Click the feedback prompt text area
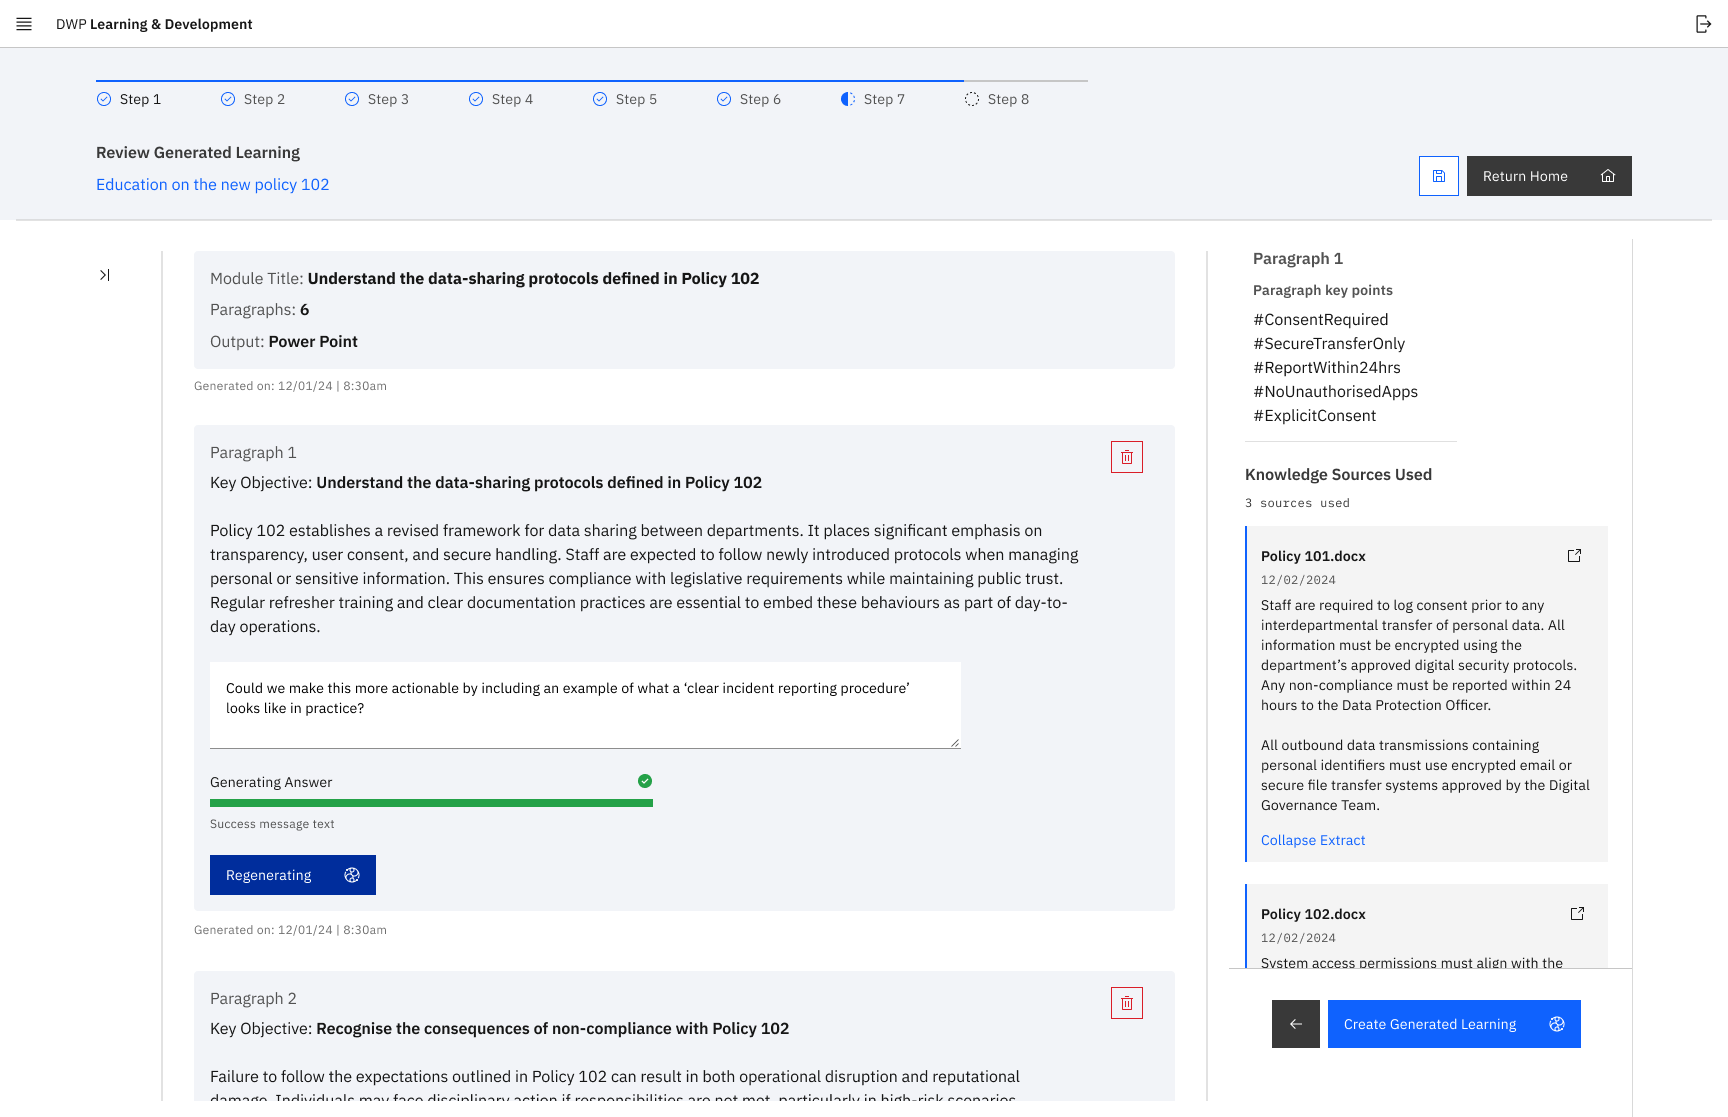 tap(585, 705)
